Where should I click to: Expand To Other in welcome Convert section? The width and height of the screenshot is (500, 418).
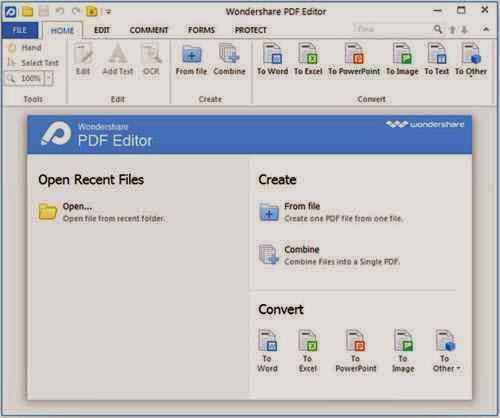(x=446, y=351)
